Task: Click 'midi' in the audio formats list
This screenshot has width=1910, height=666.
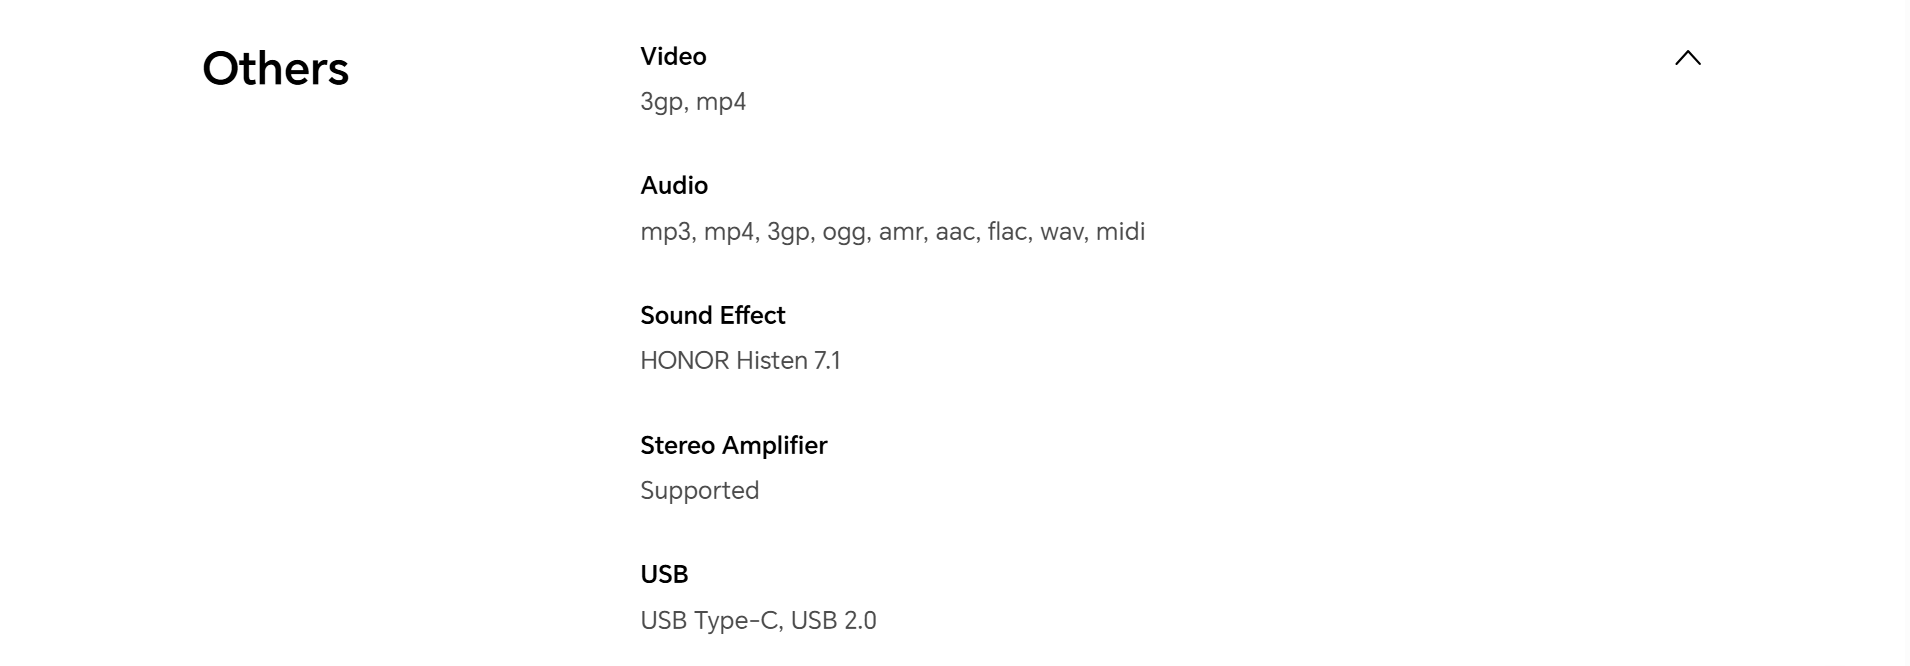Action: click(1120, 232)
